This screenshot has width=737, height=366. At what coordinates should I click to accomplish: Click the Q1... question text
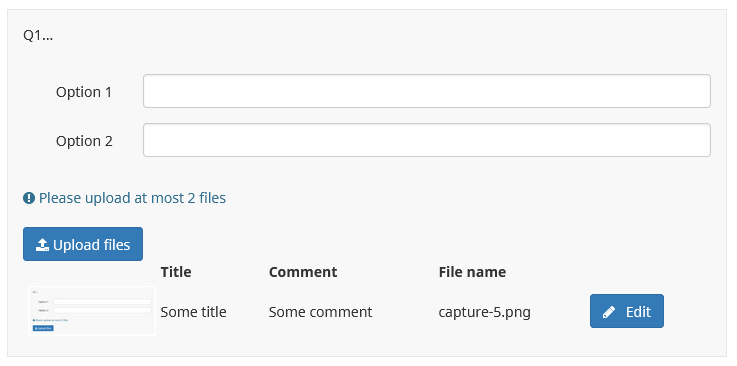point(38,36)
